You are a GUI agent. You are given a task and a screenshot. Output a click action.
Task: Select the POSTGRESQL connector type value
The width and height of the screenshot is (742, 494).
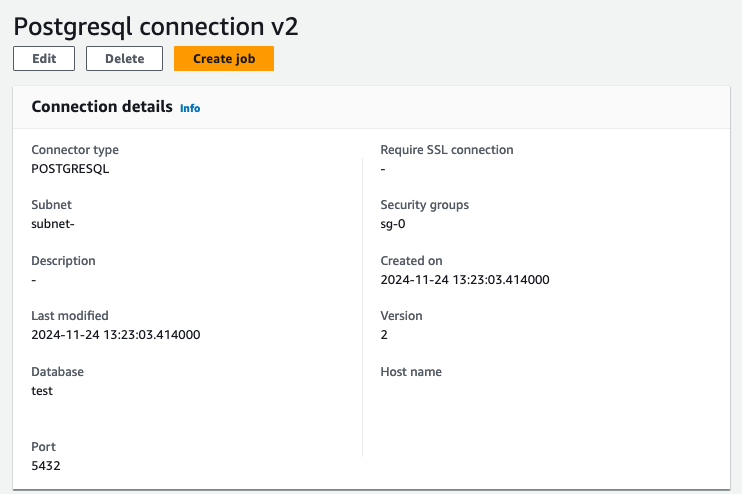coord(70,169)
